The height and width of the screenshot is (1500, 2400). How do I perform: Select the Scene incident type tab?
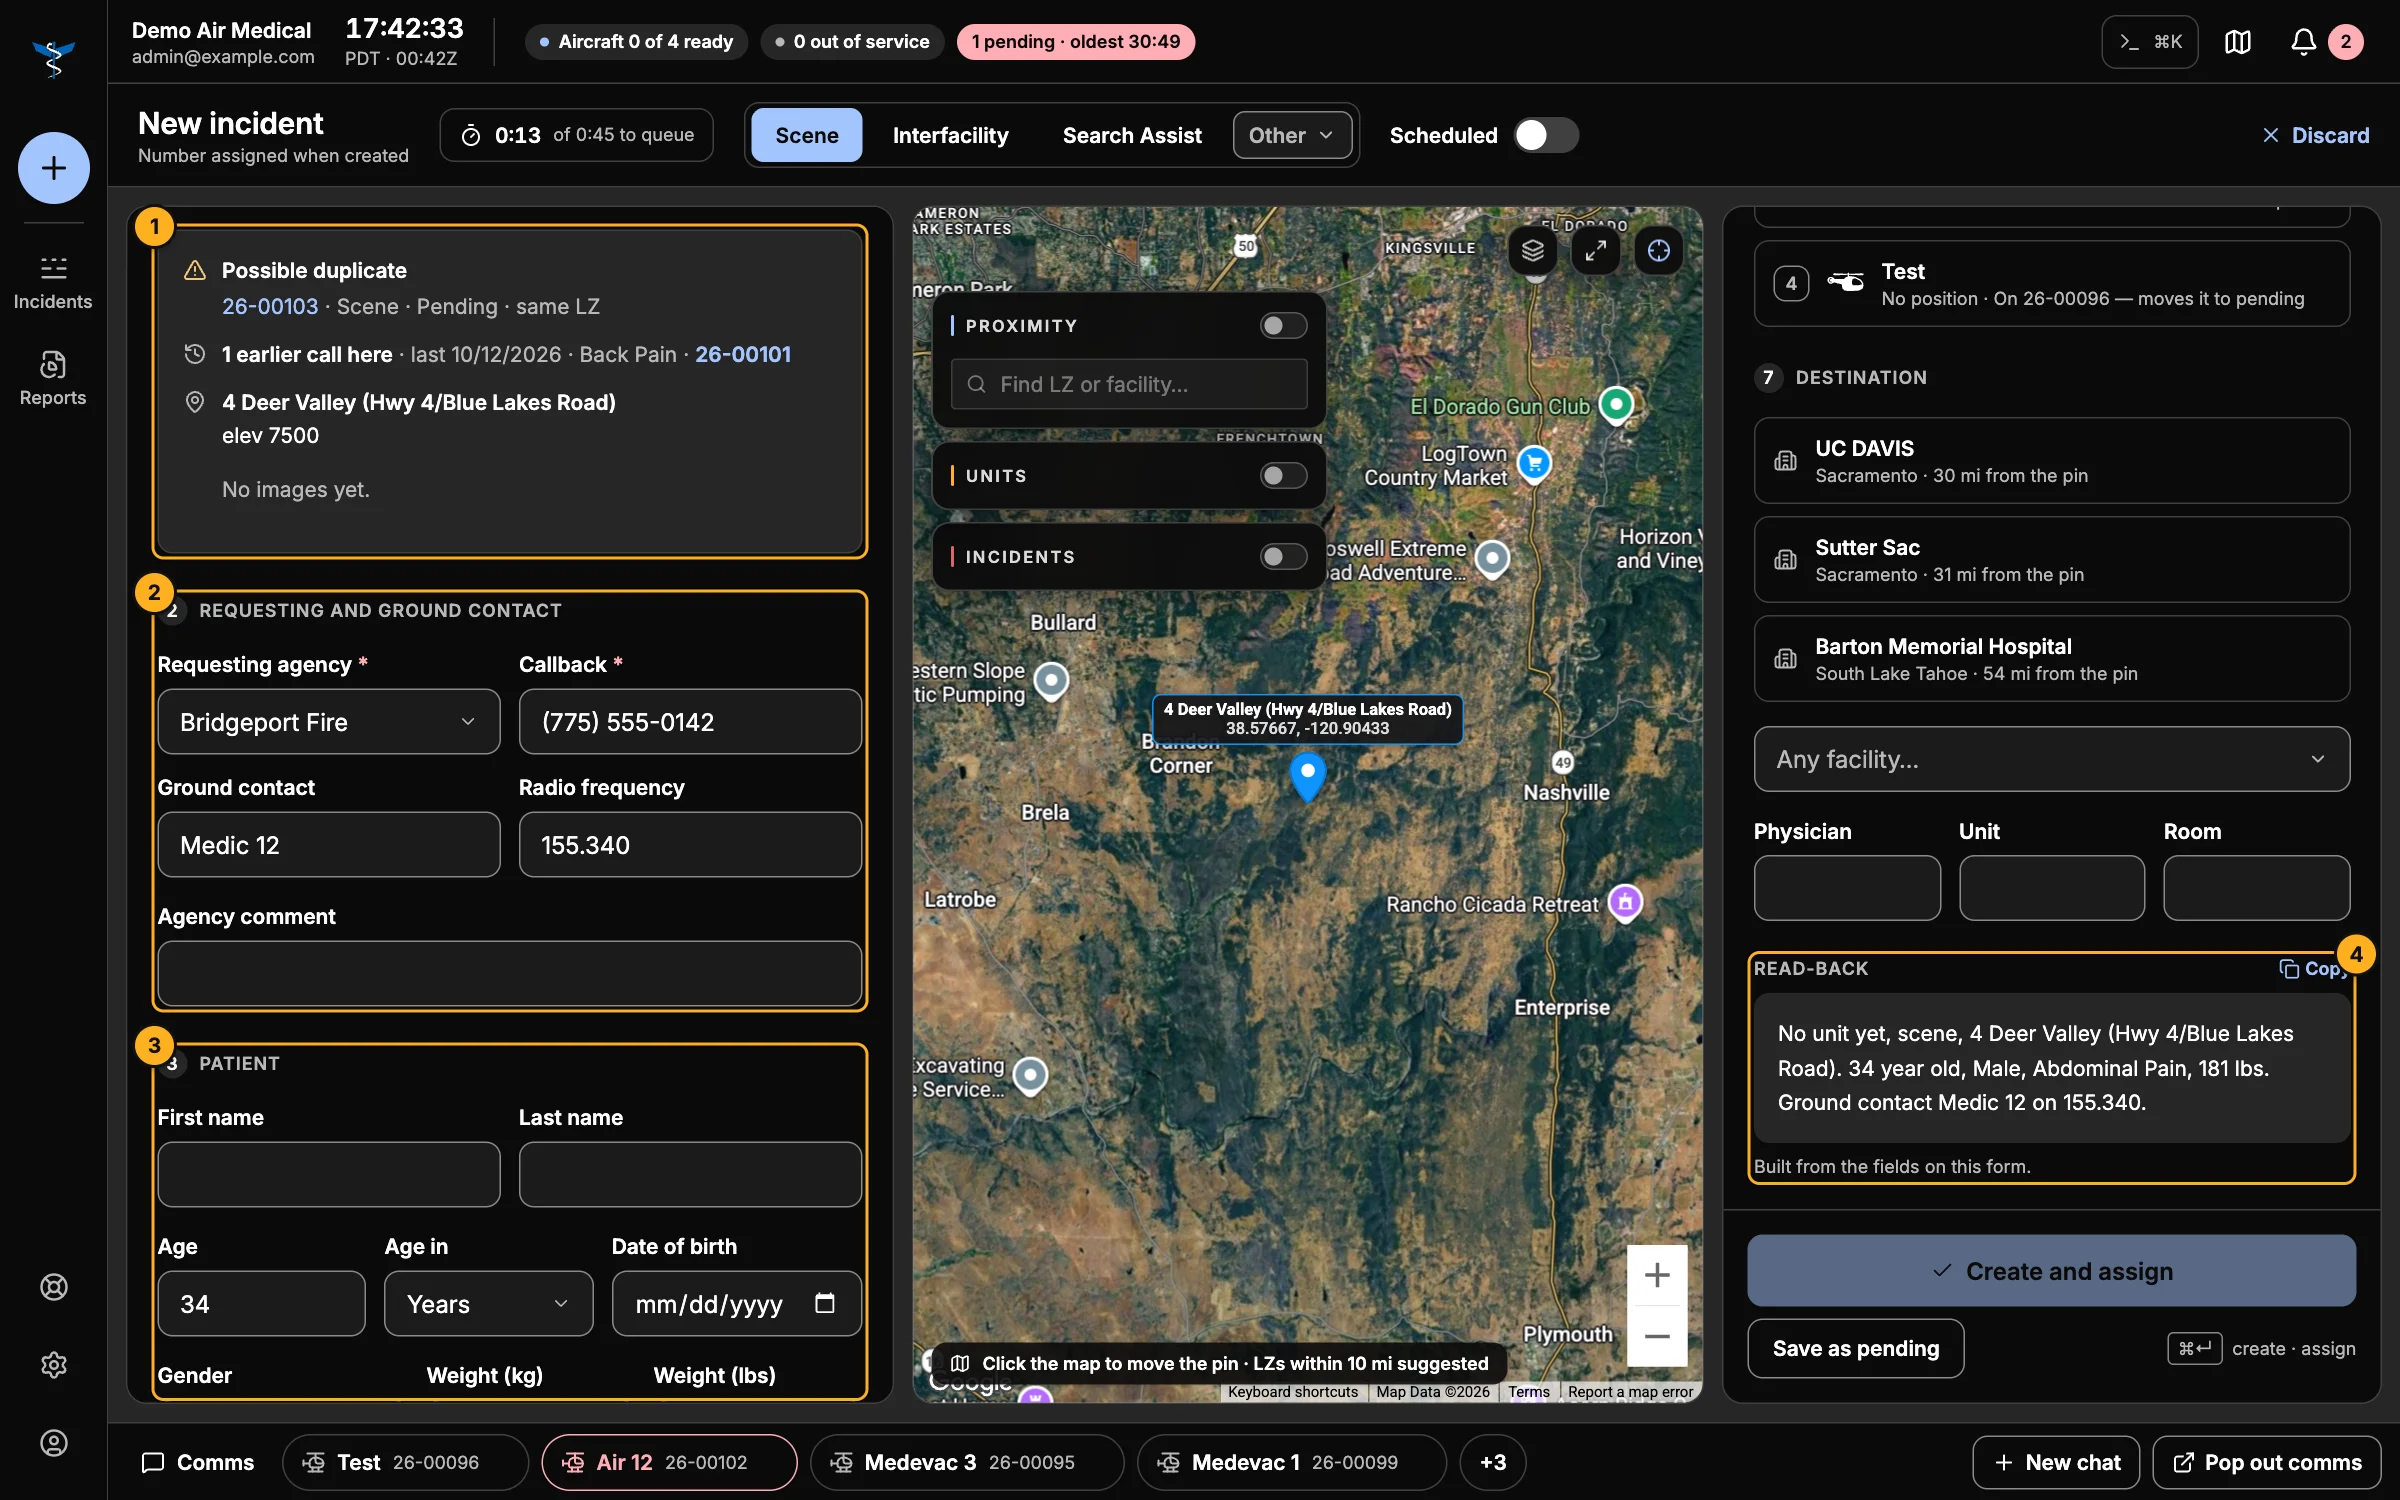pos(806,135)
